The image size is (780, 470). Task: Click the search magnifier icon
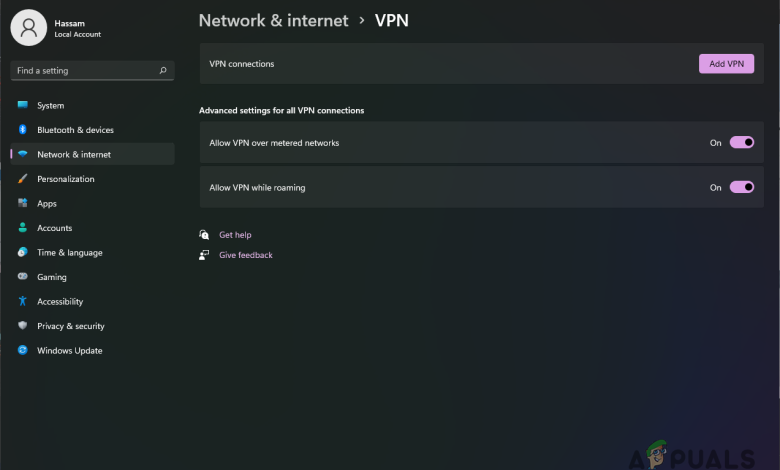[163, 71]
